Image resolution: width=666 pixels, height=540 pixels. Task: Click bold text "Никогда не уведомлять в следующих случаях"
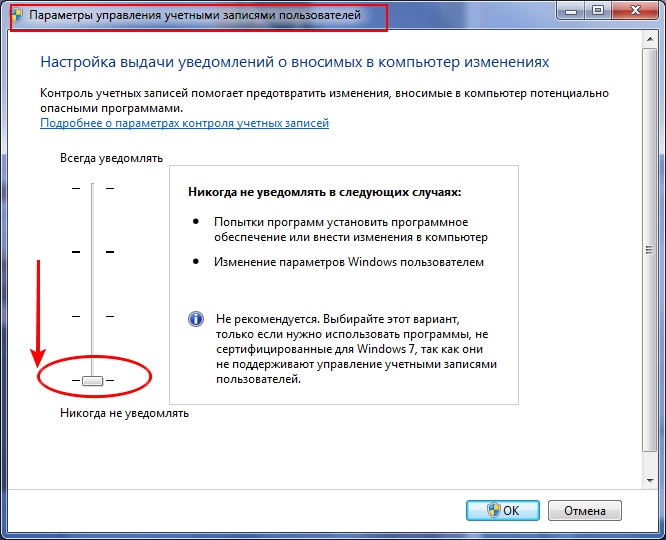pyautogui.click(x=325, y=191)
